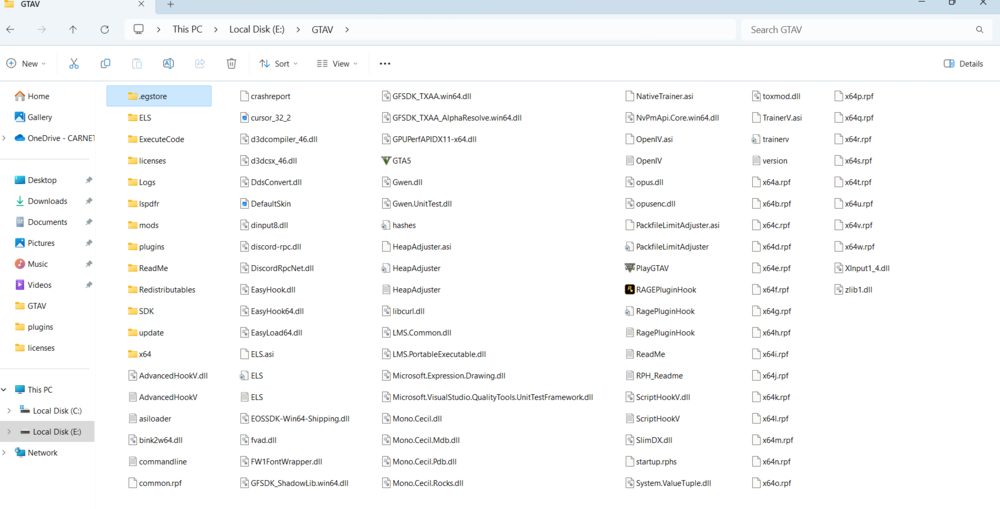Select the dinput8.dll file
Screen dimensions: 1000x509
[264, 225]
